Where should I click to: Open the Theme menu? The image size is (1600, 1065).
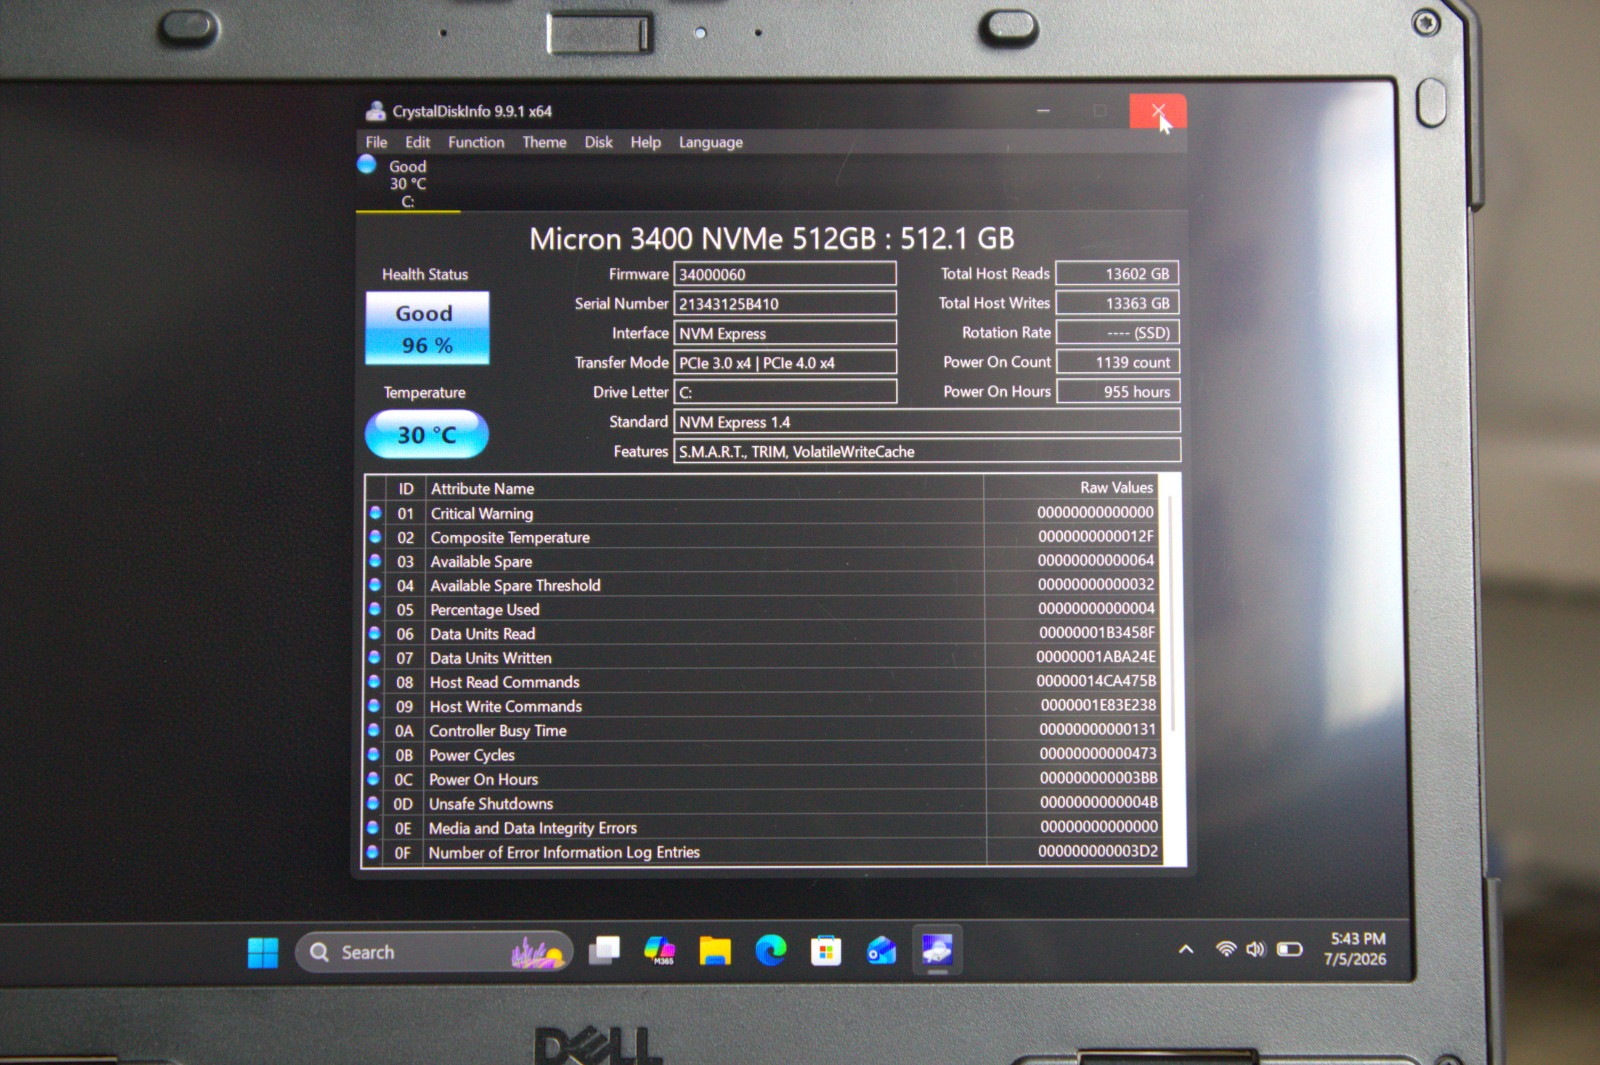544,142
